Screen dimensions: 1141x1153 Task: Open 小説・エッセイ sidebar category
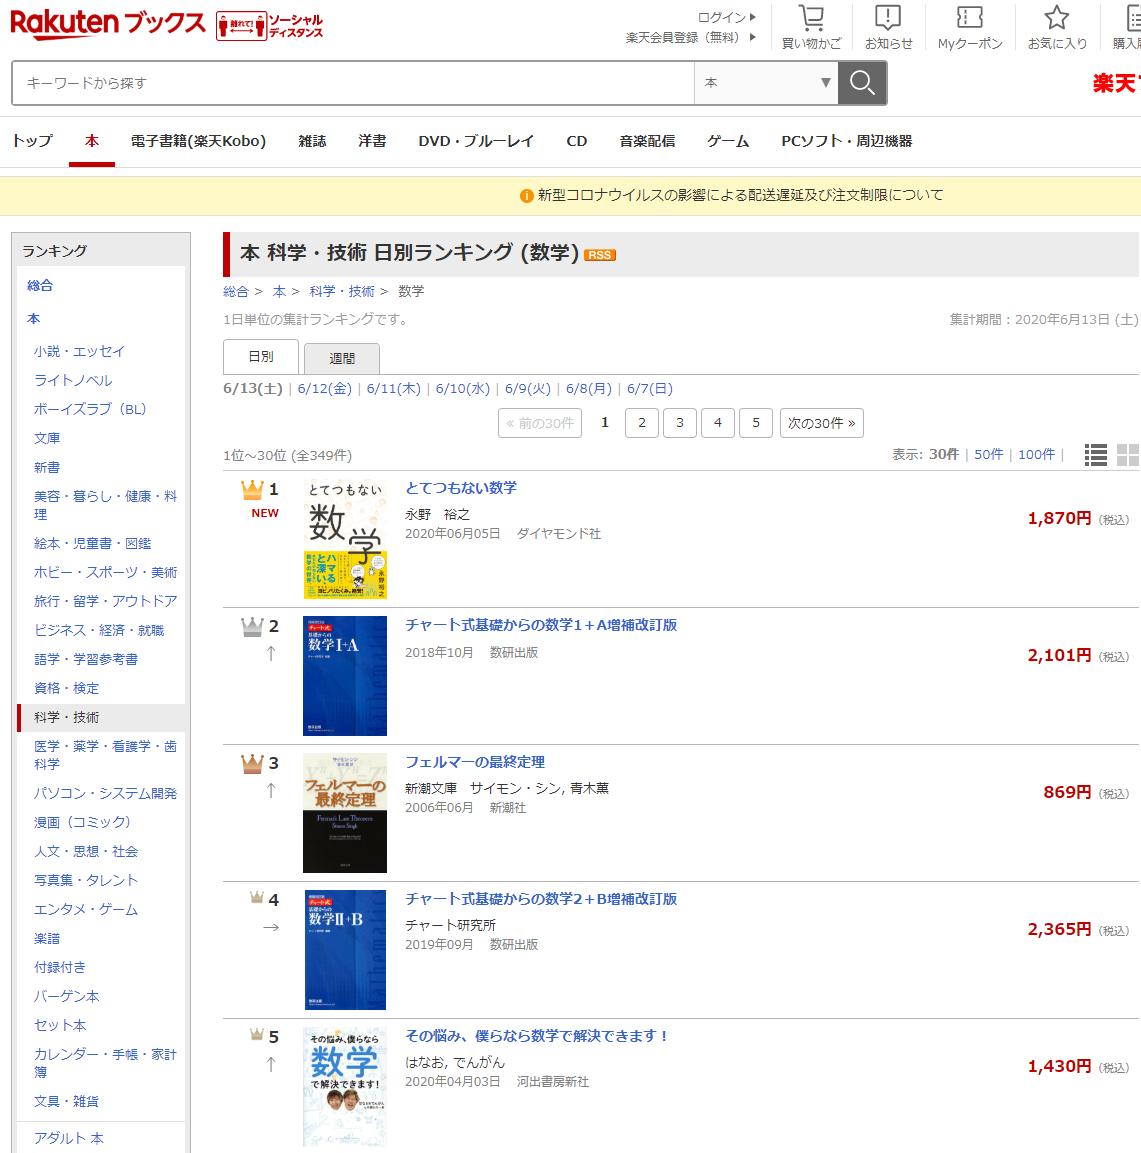pyautogui.click(x=79, y=351)
